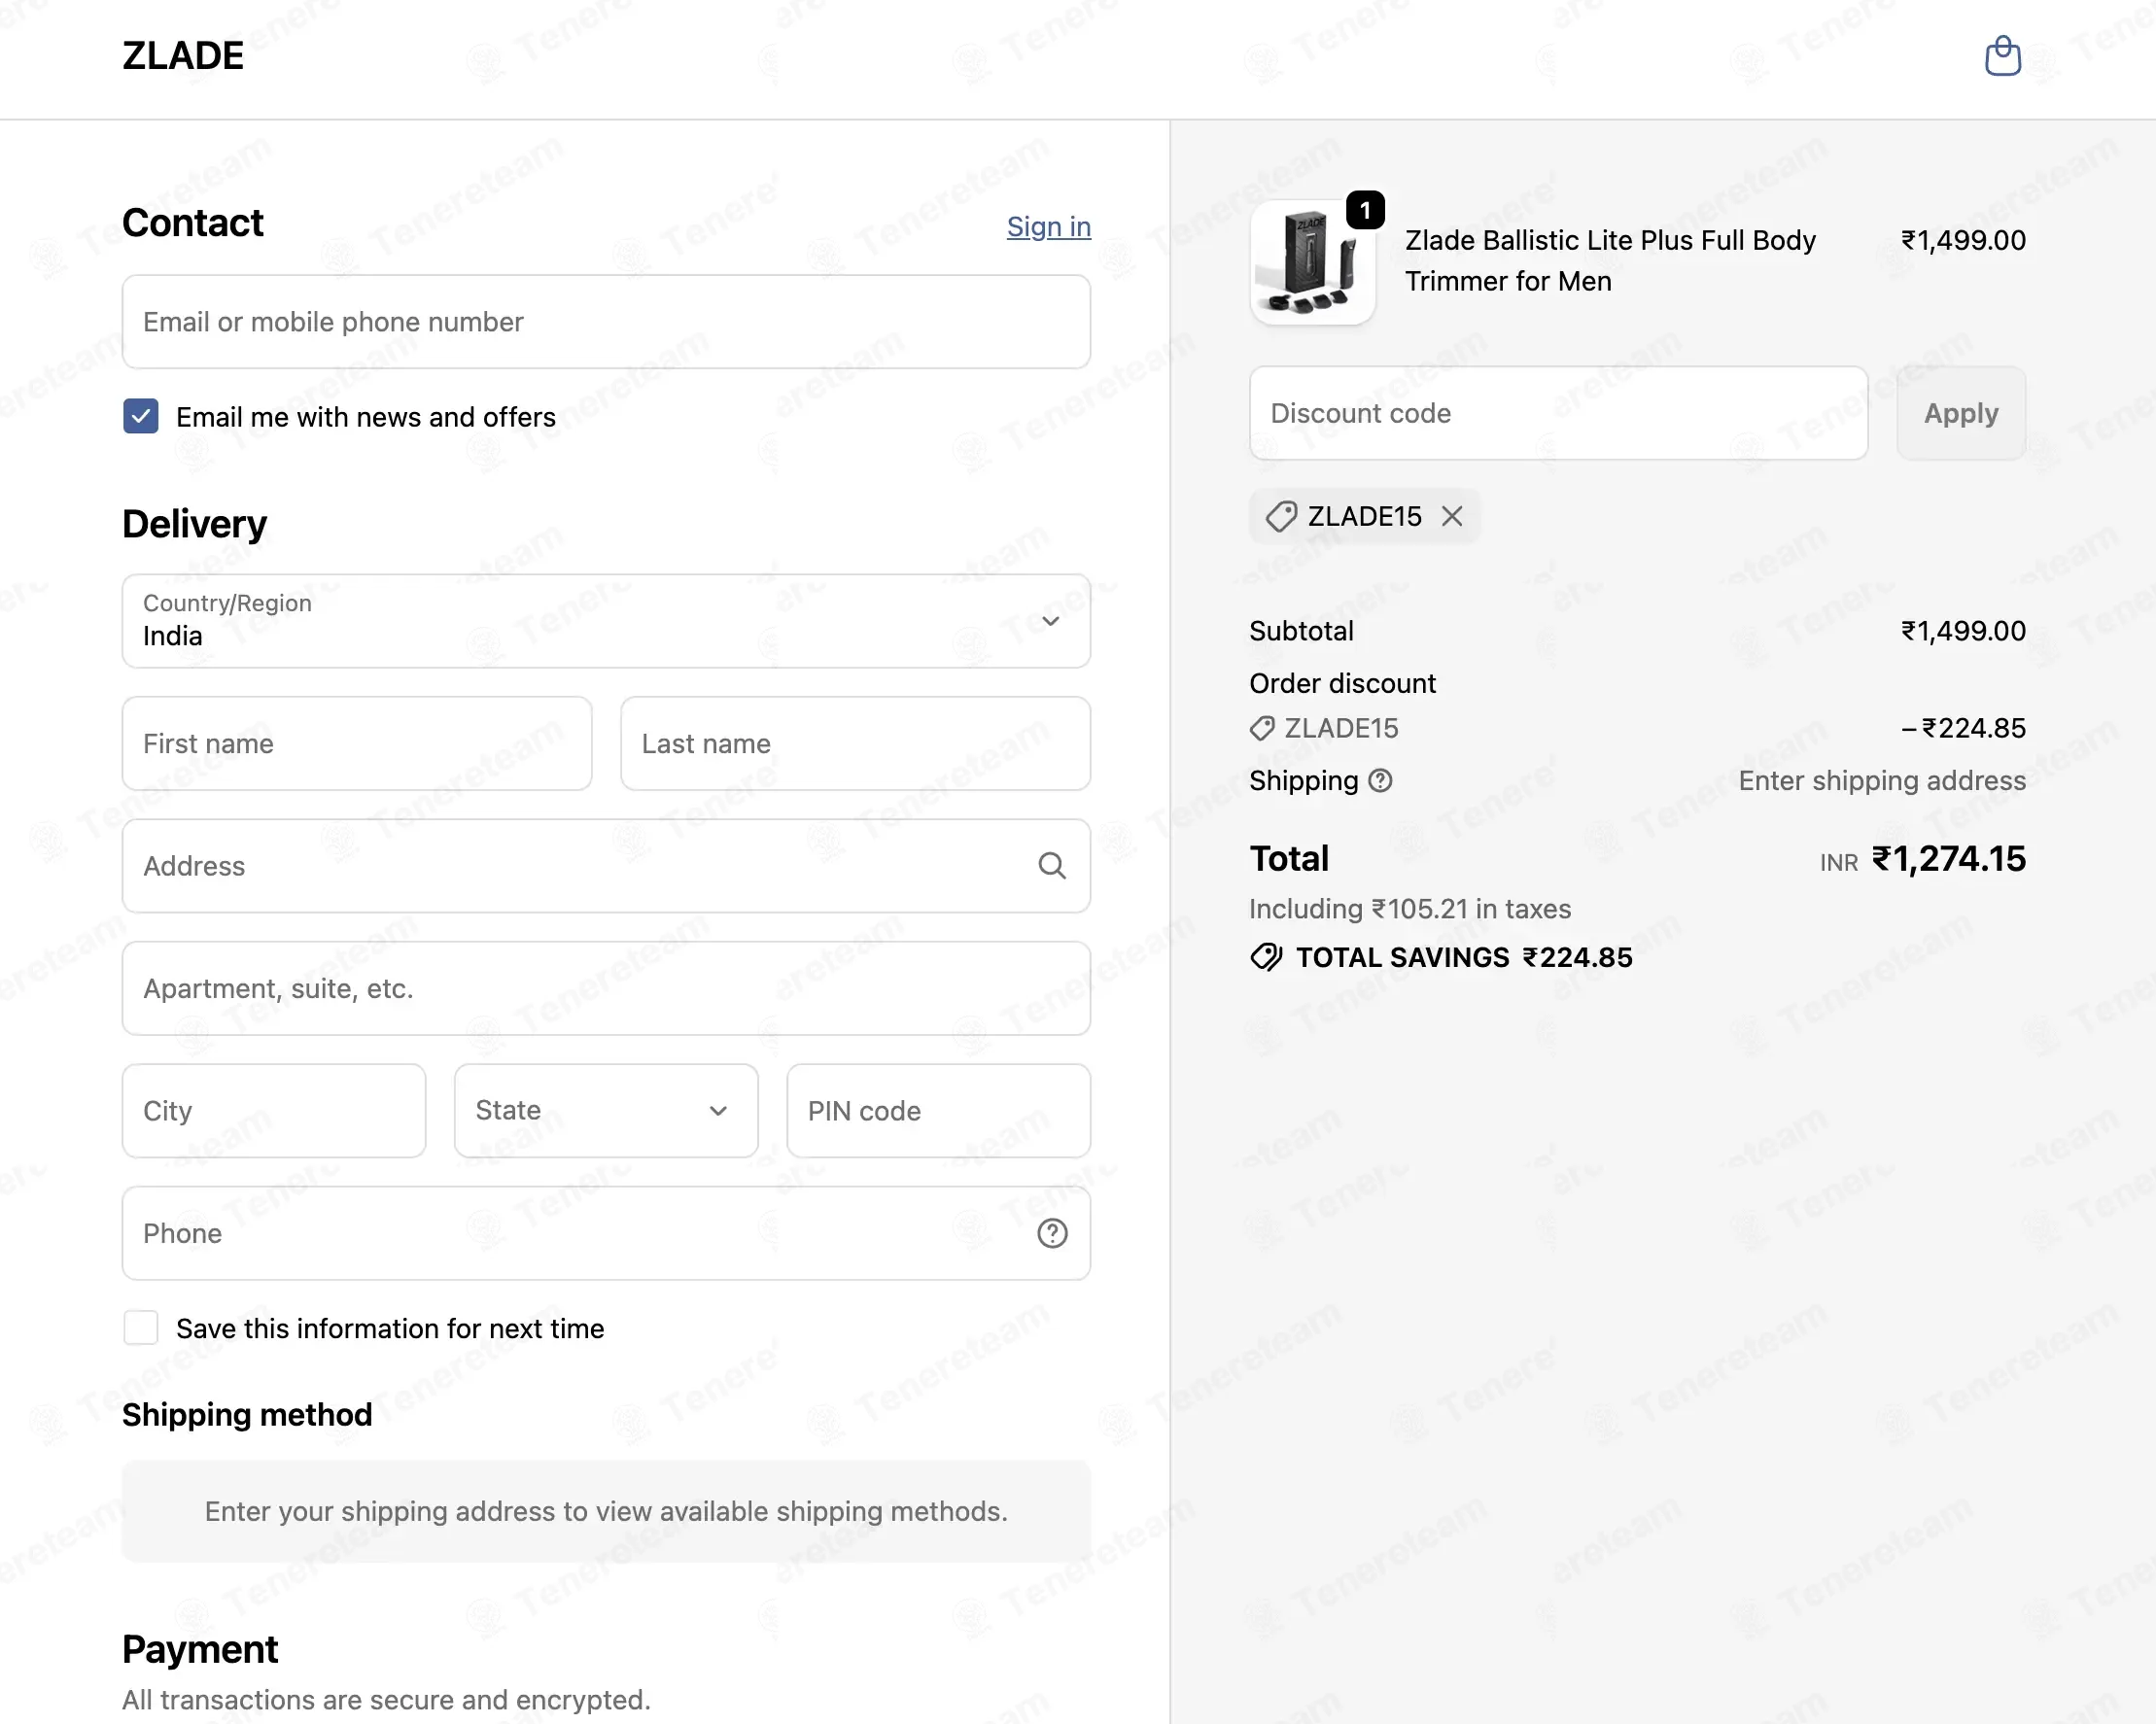Click the product line price ₹1,499.00

coord(1963,240)
